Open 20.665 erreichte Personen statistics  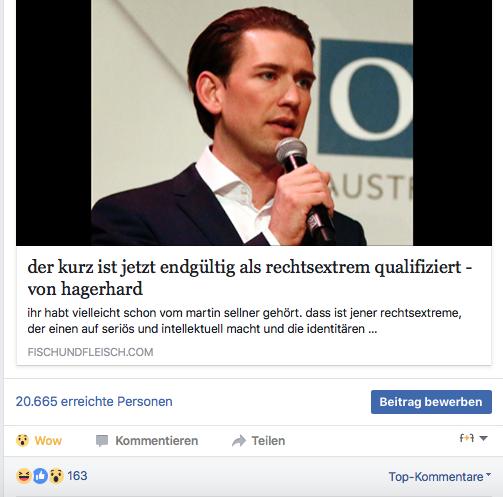point(94,402)
